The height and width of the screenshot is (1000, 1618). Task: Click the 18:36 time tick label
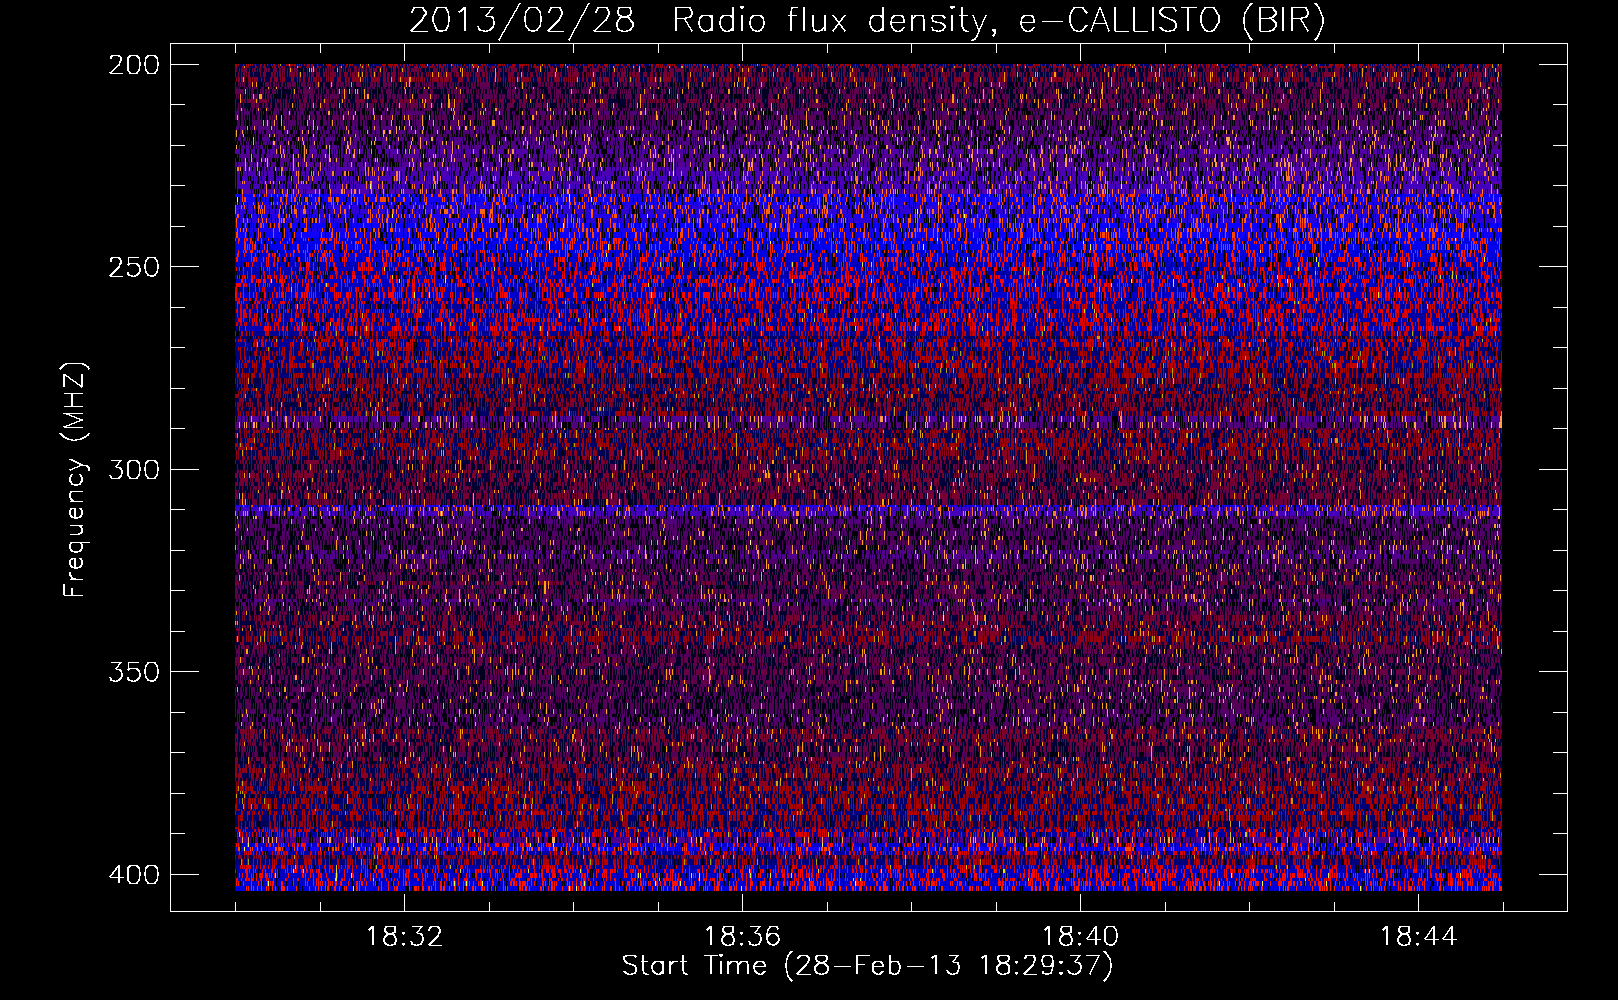click(742, 937)
